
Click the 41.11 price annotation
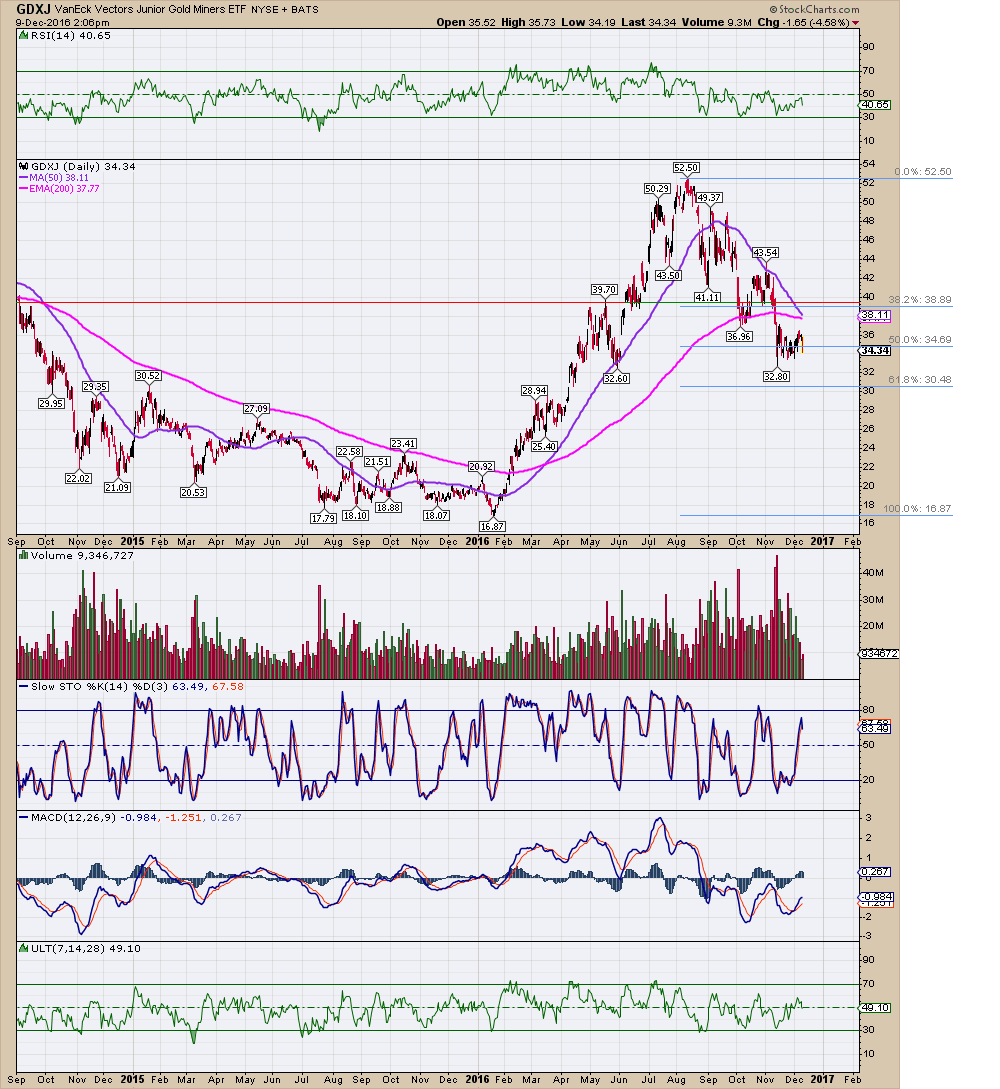pyautogui.click(x=707, y=297)
